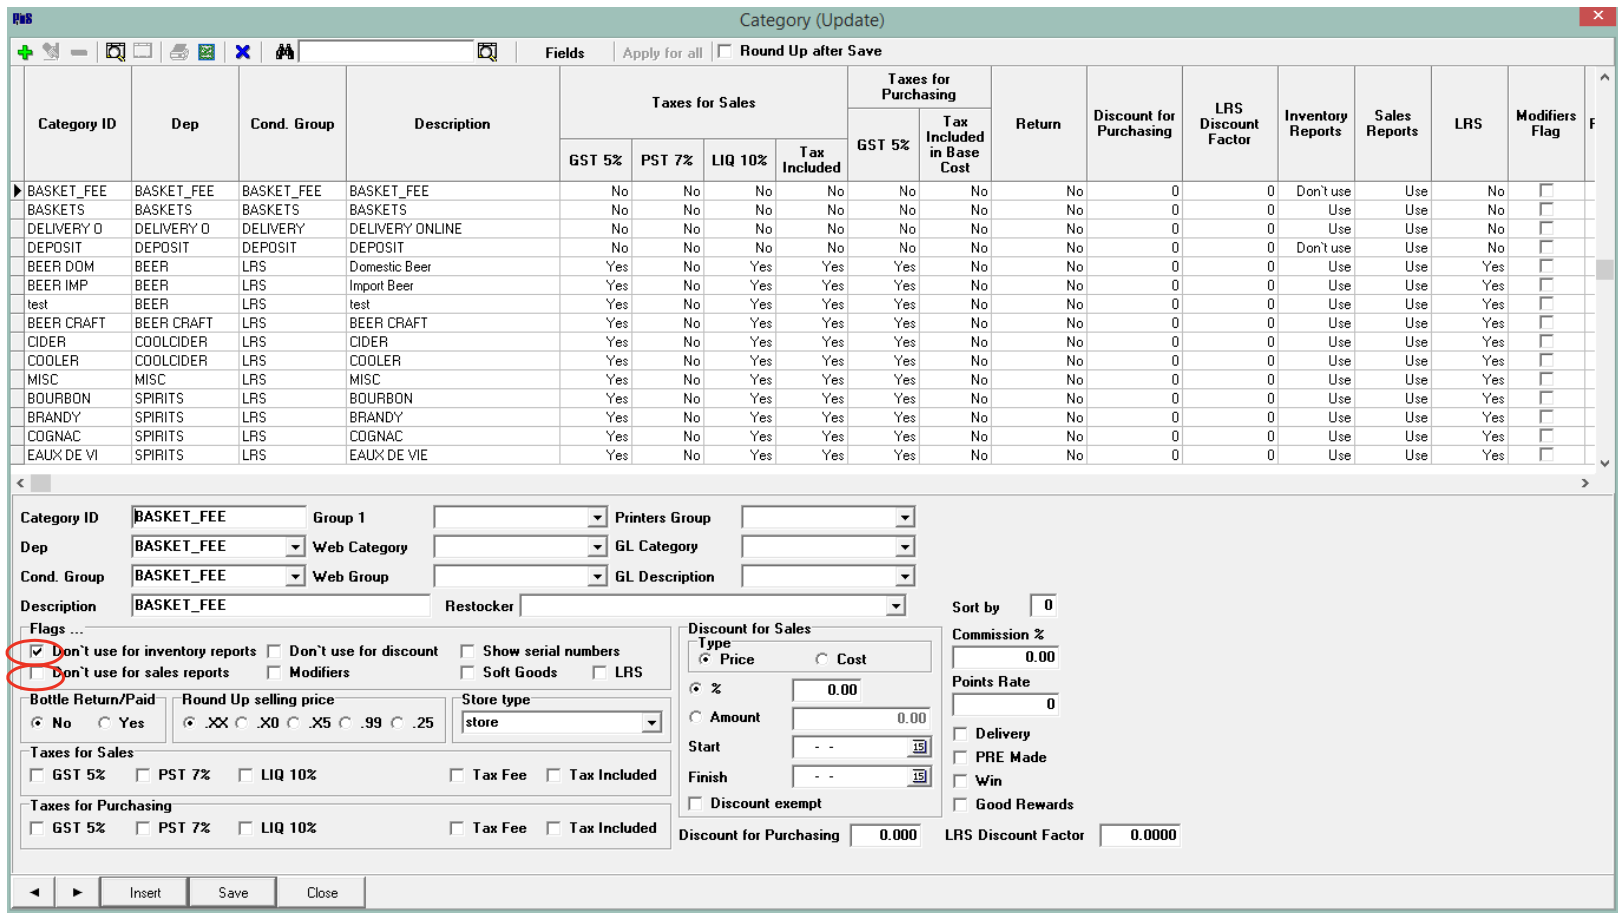This screenshot has height=918, width=1622.
Task: Open the Web Group dropdown
Action: (x=596, y=576)
